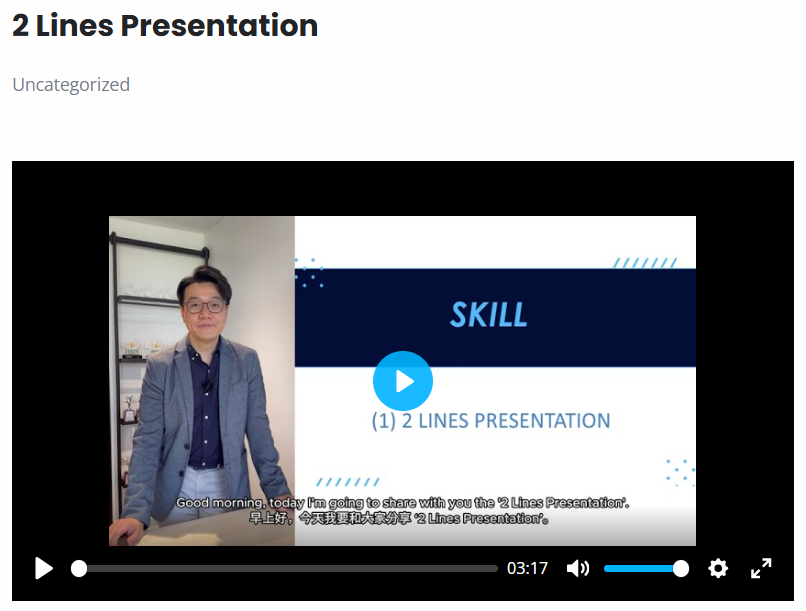
Task: Click the '2 Lines Presentation' page heading
Action: 165,25
